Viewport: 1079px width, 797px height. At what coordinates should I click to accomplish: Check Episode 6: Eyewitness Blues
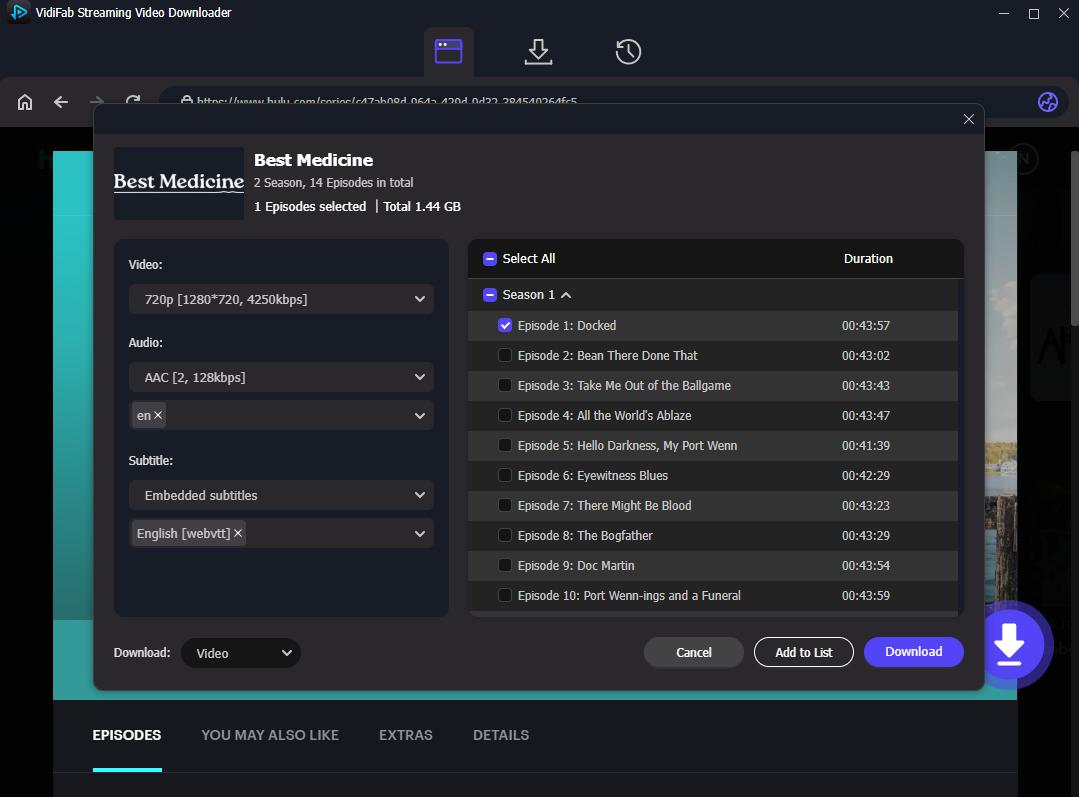coord(504,475)
